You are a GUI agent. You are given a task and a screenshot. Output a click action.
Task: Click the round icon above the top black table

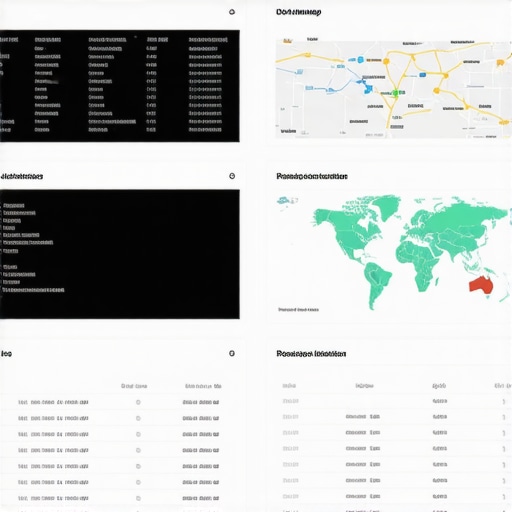click(x=232, y=12)
